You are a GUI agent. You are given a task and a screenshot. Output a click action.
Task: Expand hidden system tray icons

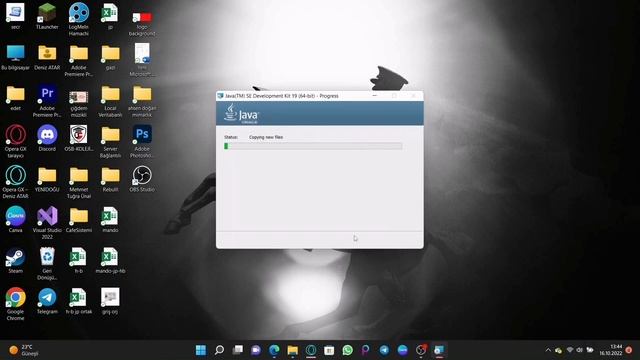pyautogui.click(x=548, y=350)
